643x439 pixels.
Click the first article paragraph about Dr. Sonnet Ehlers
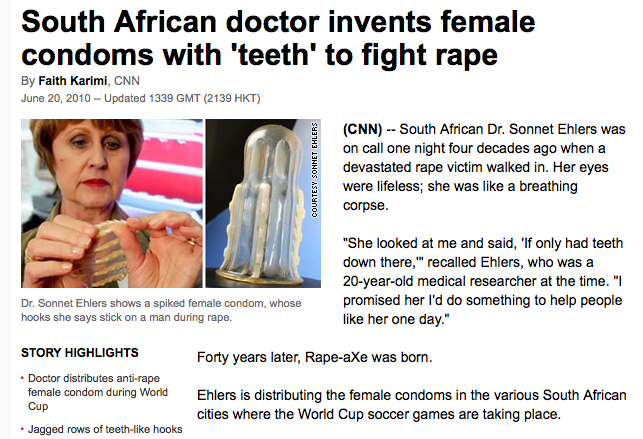point(484,167)
